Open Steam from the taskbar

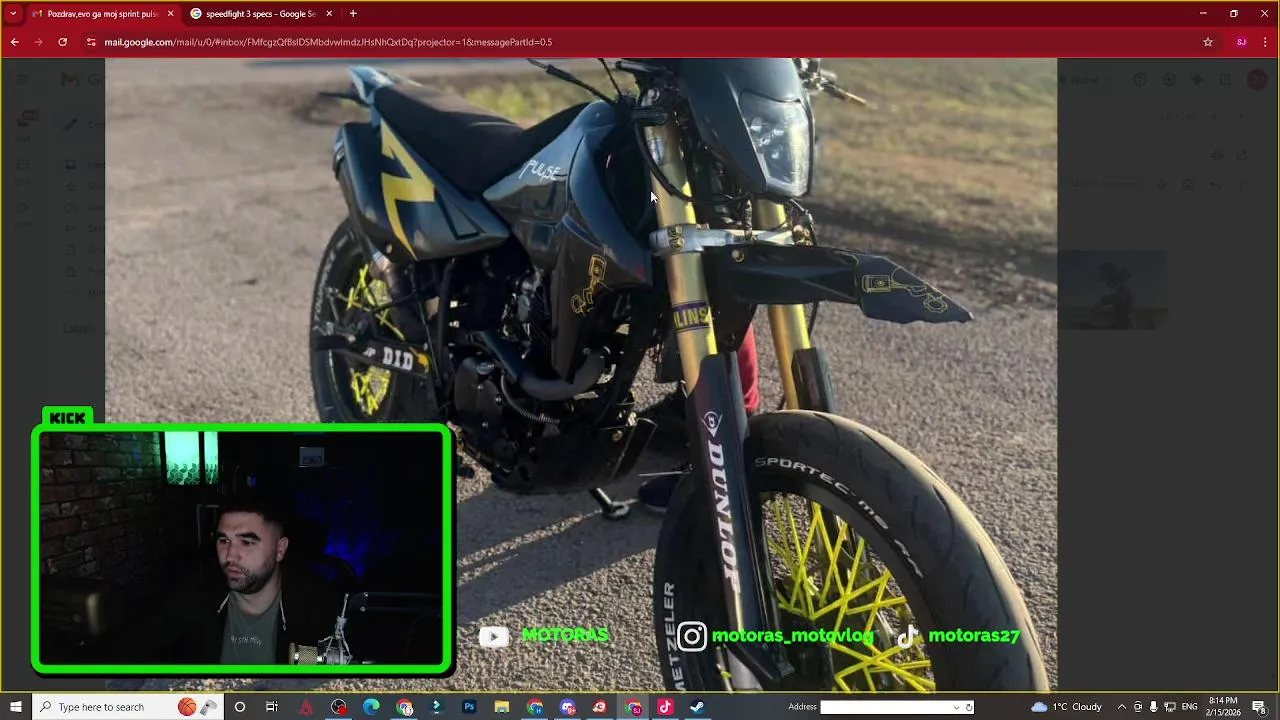tap(697, 707)
